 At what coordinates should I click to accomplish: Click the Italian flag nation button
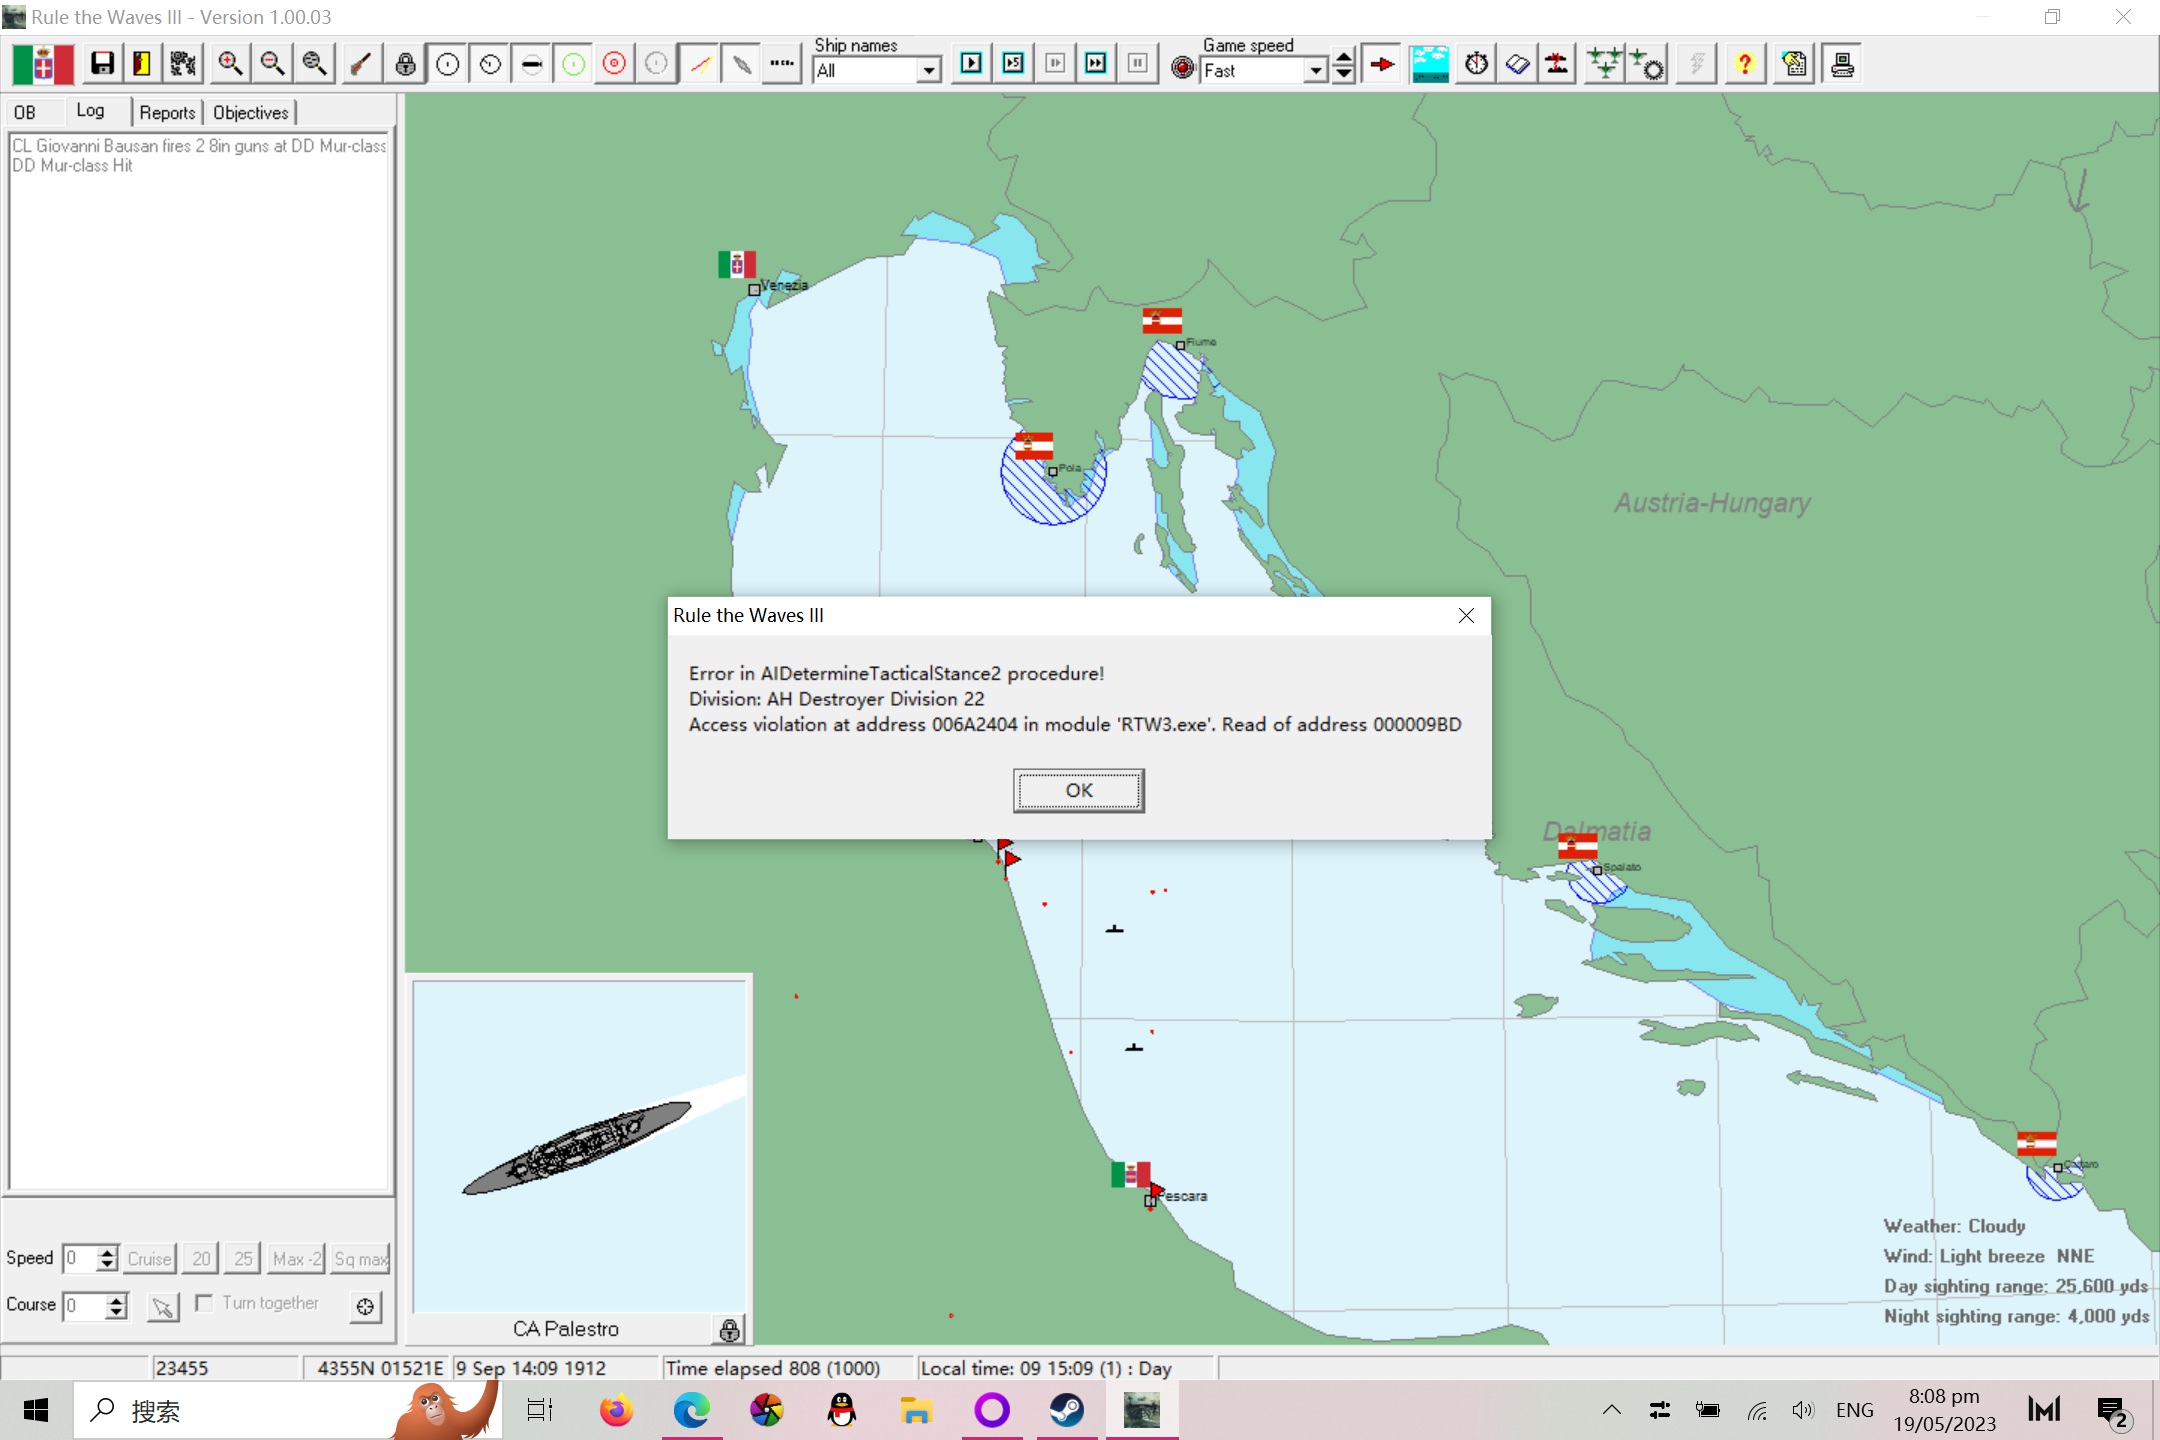point(42,65)
